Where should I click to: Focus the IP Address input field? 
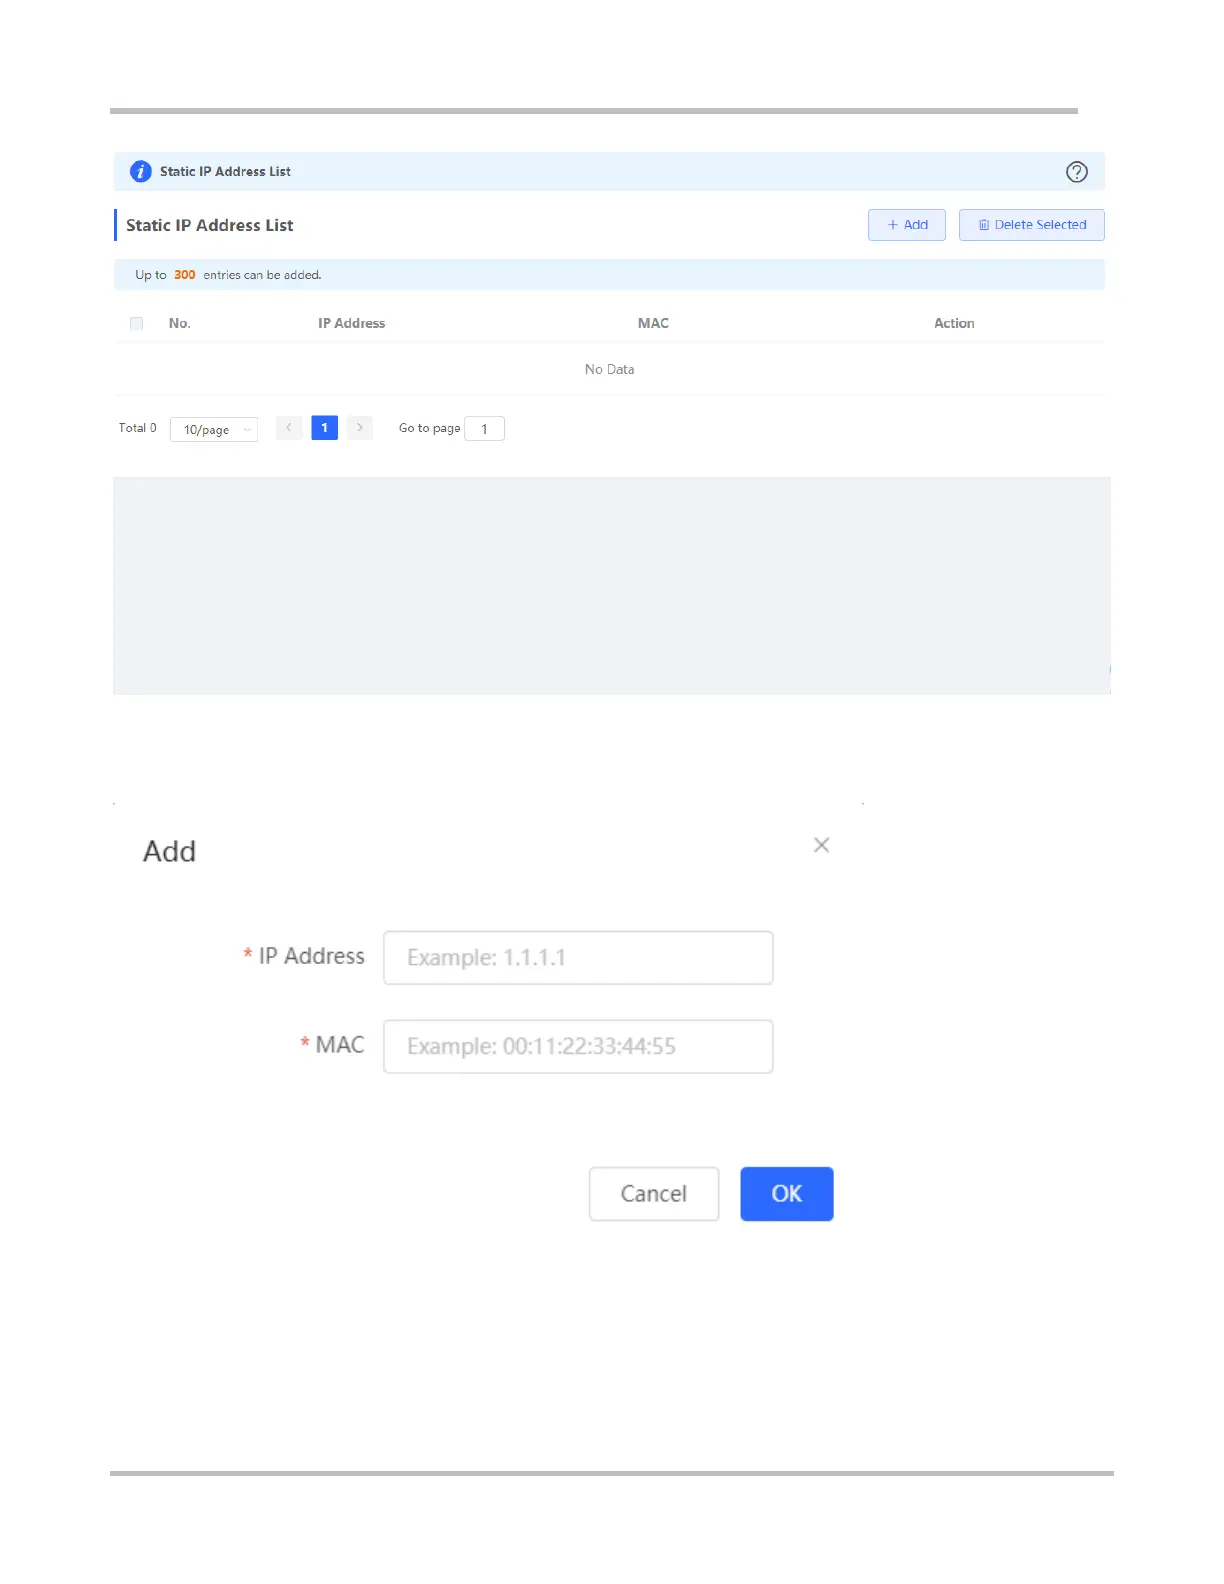click(578, 958)
